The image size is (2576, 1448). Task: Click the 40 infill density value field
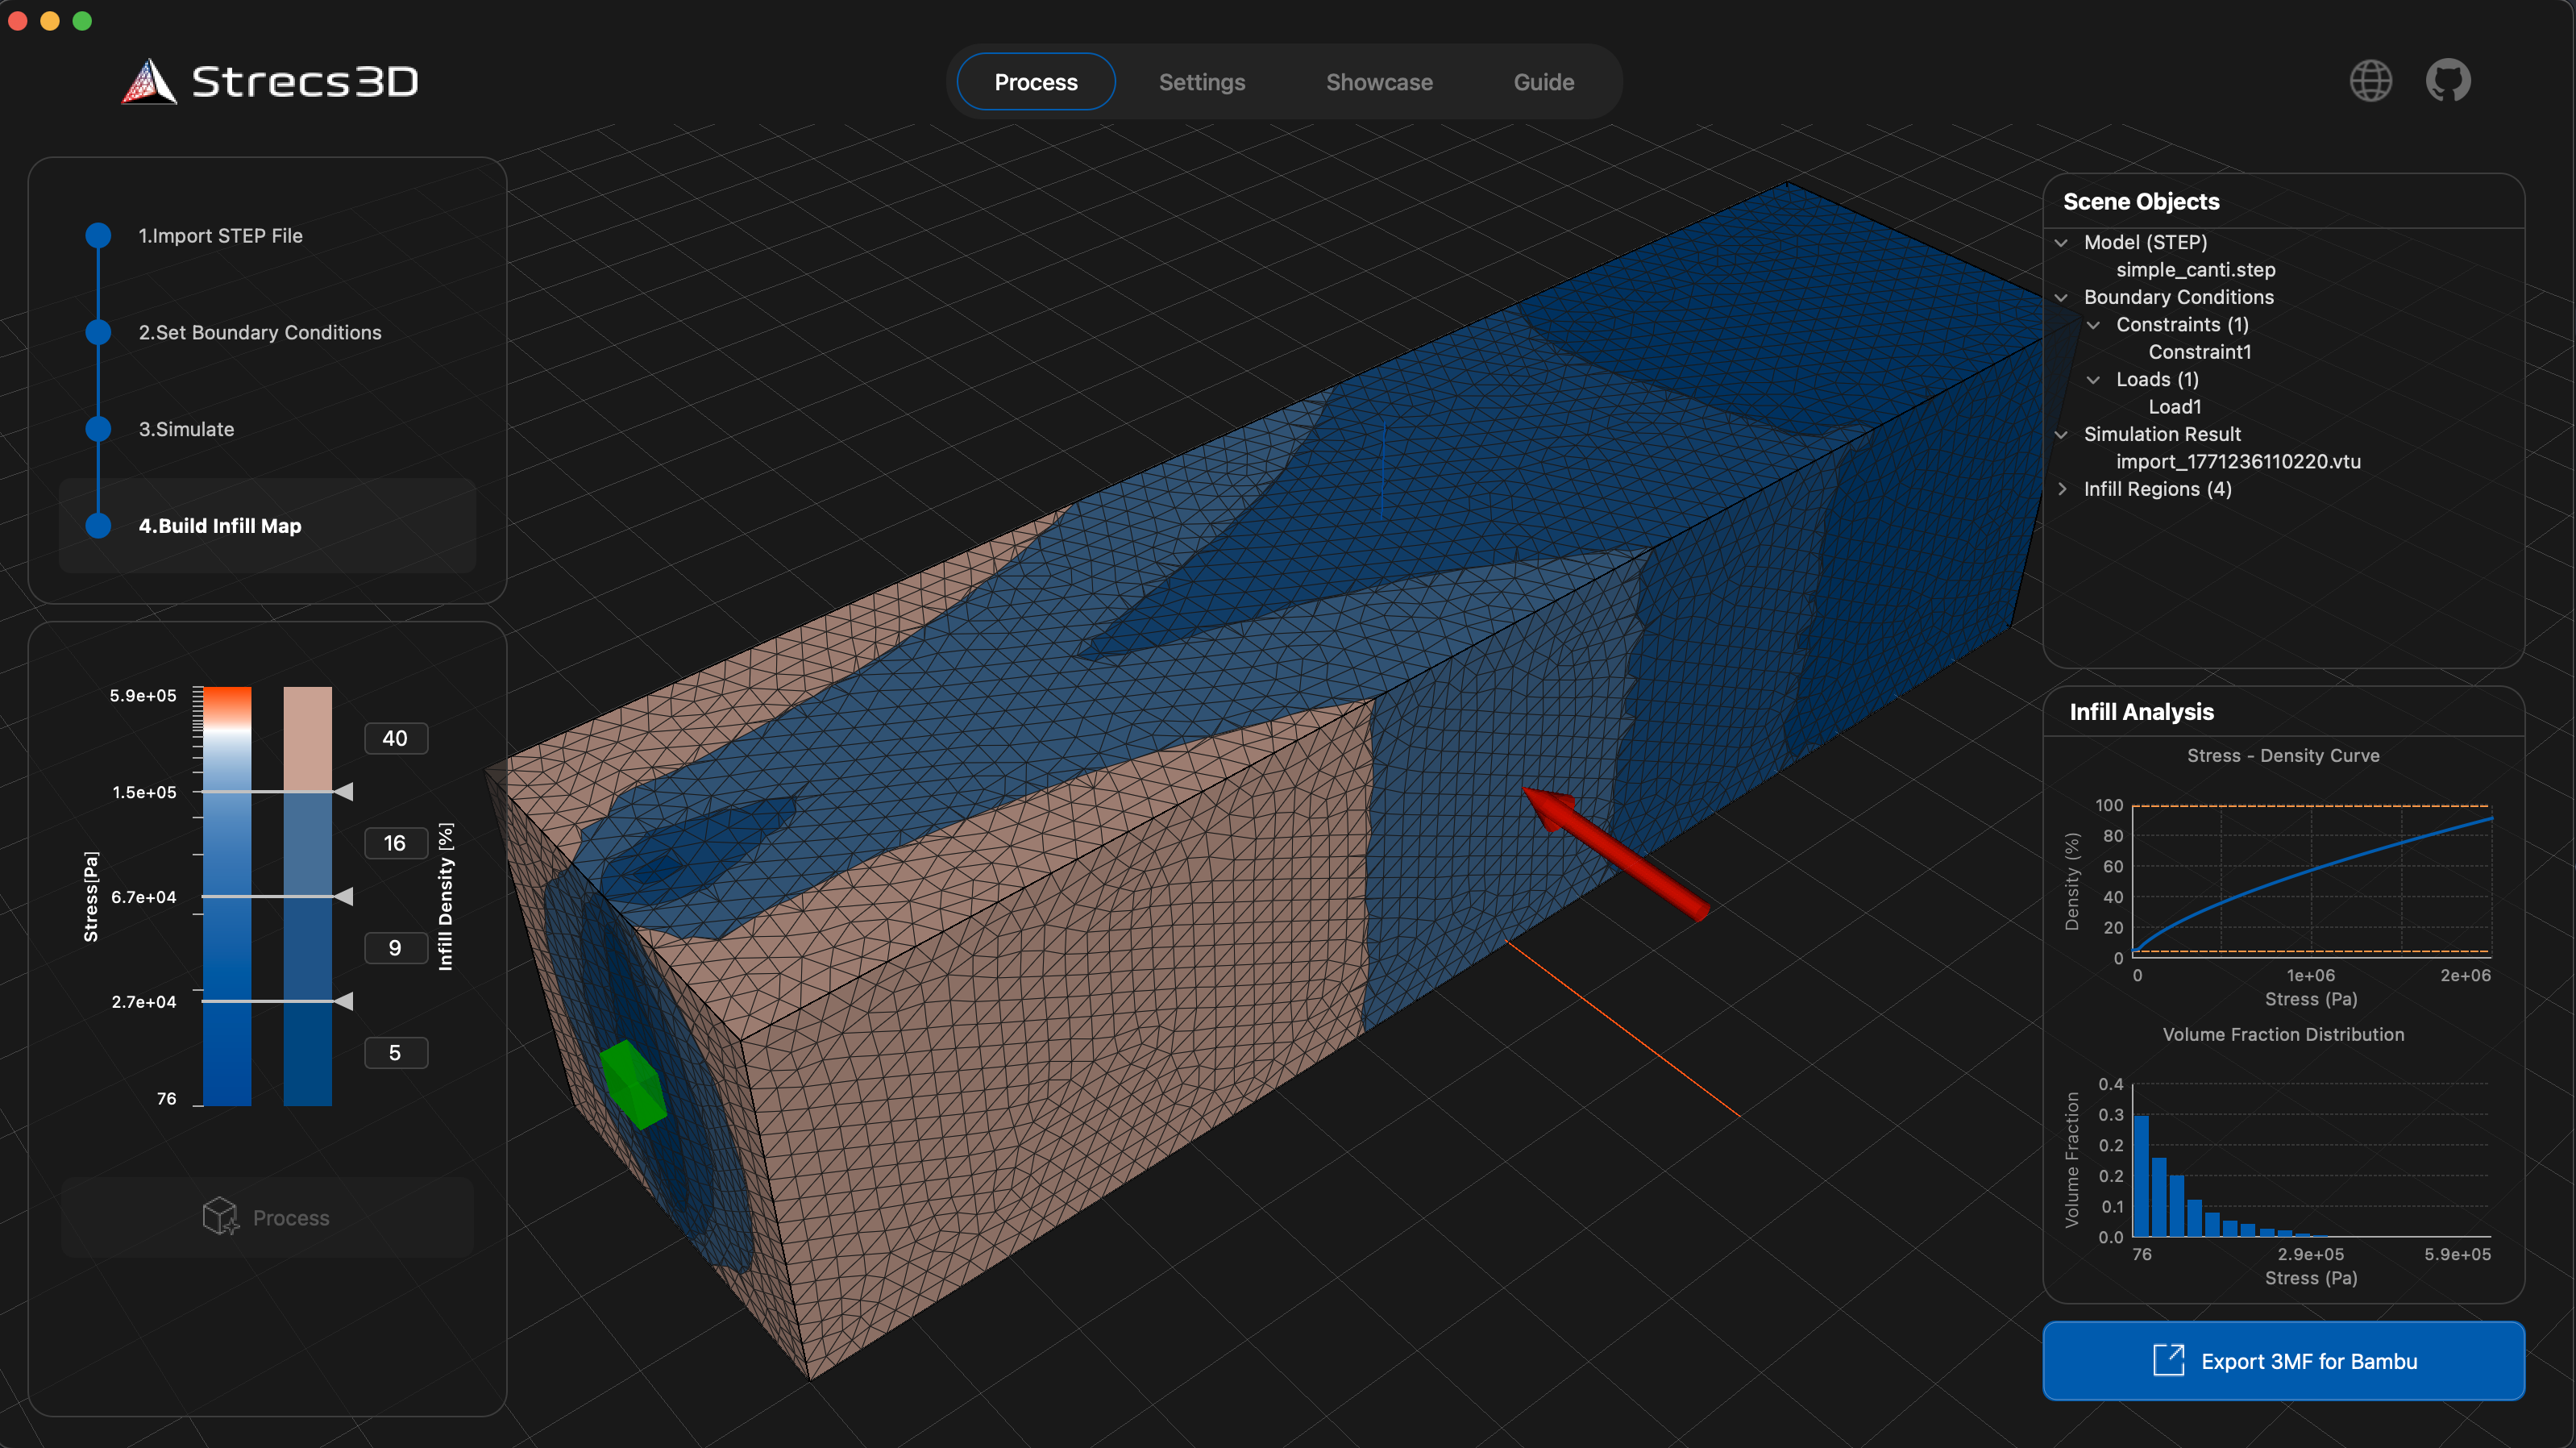tap(396, 738)
